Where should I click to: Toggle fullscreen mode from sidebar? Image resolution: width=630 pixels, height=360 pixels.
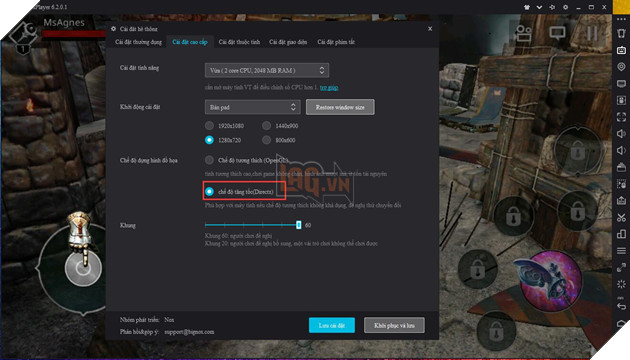click(621, 117)
